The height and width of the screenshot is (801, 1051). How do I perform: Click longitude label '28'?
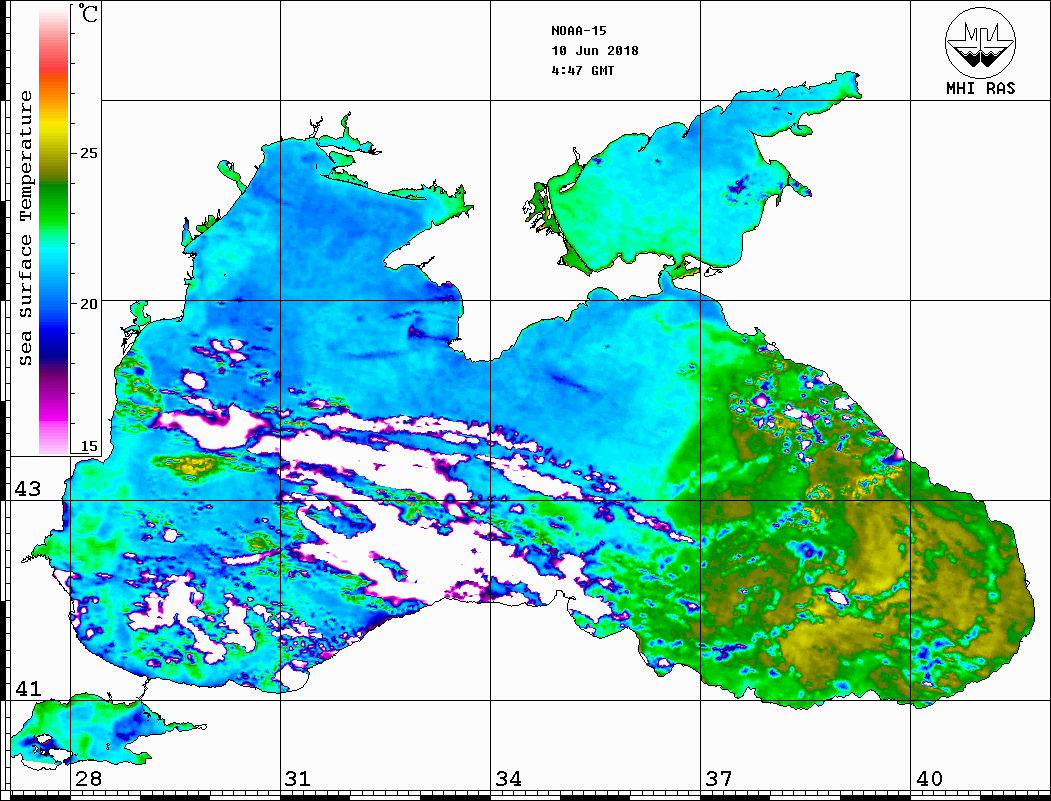pos(88,779)
